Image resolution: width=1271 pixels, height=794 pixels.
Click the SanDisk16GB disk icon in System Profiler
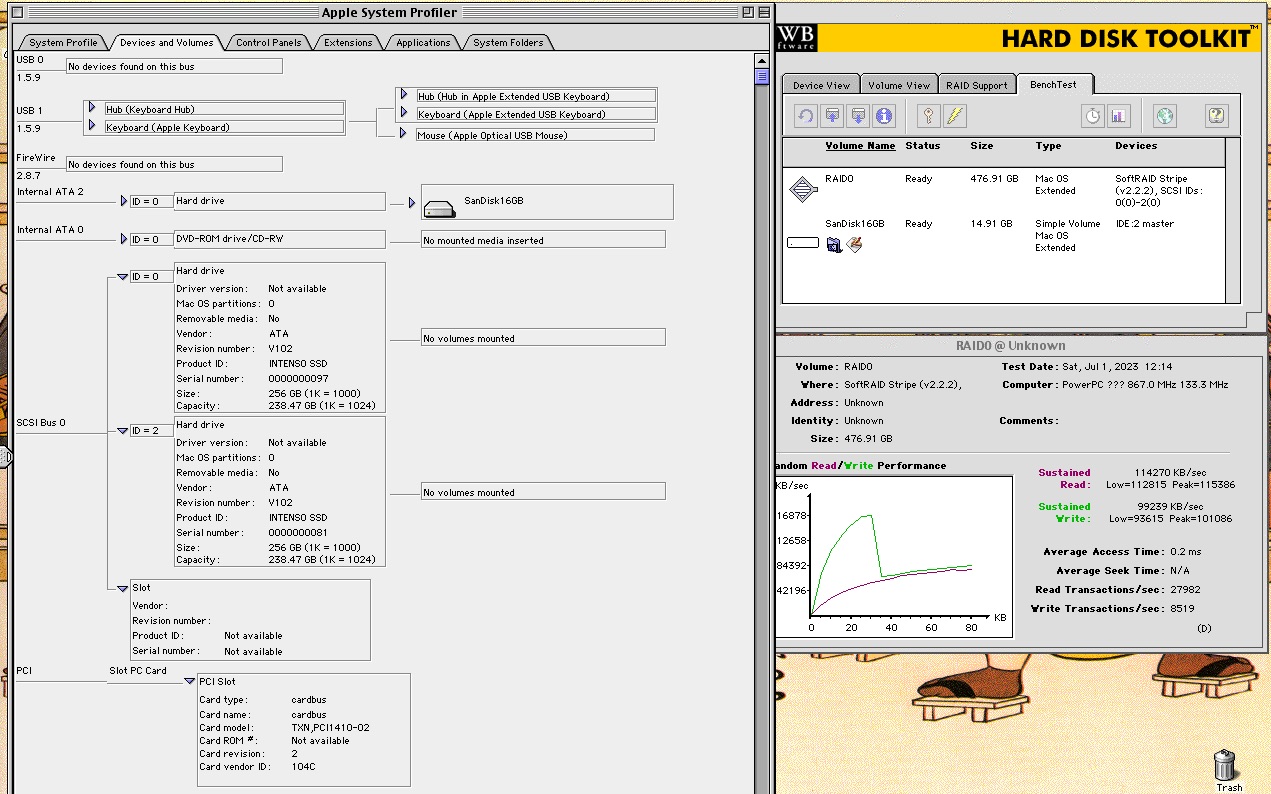click(x=439, y=208)
